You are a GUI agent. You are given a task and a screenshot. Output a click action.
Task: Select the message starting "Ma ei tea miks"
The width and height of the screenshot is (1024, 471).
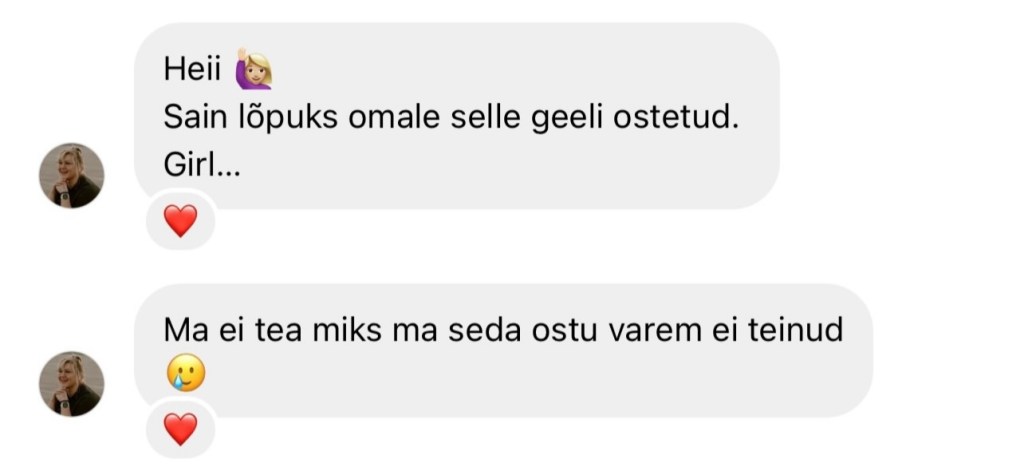pos(502,329)
